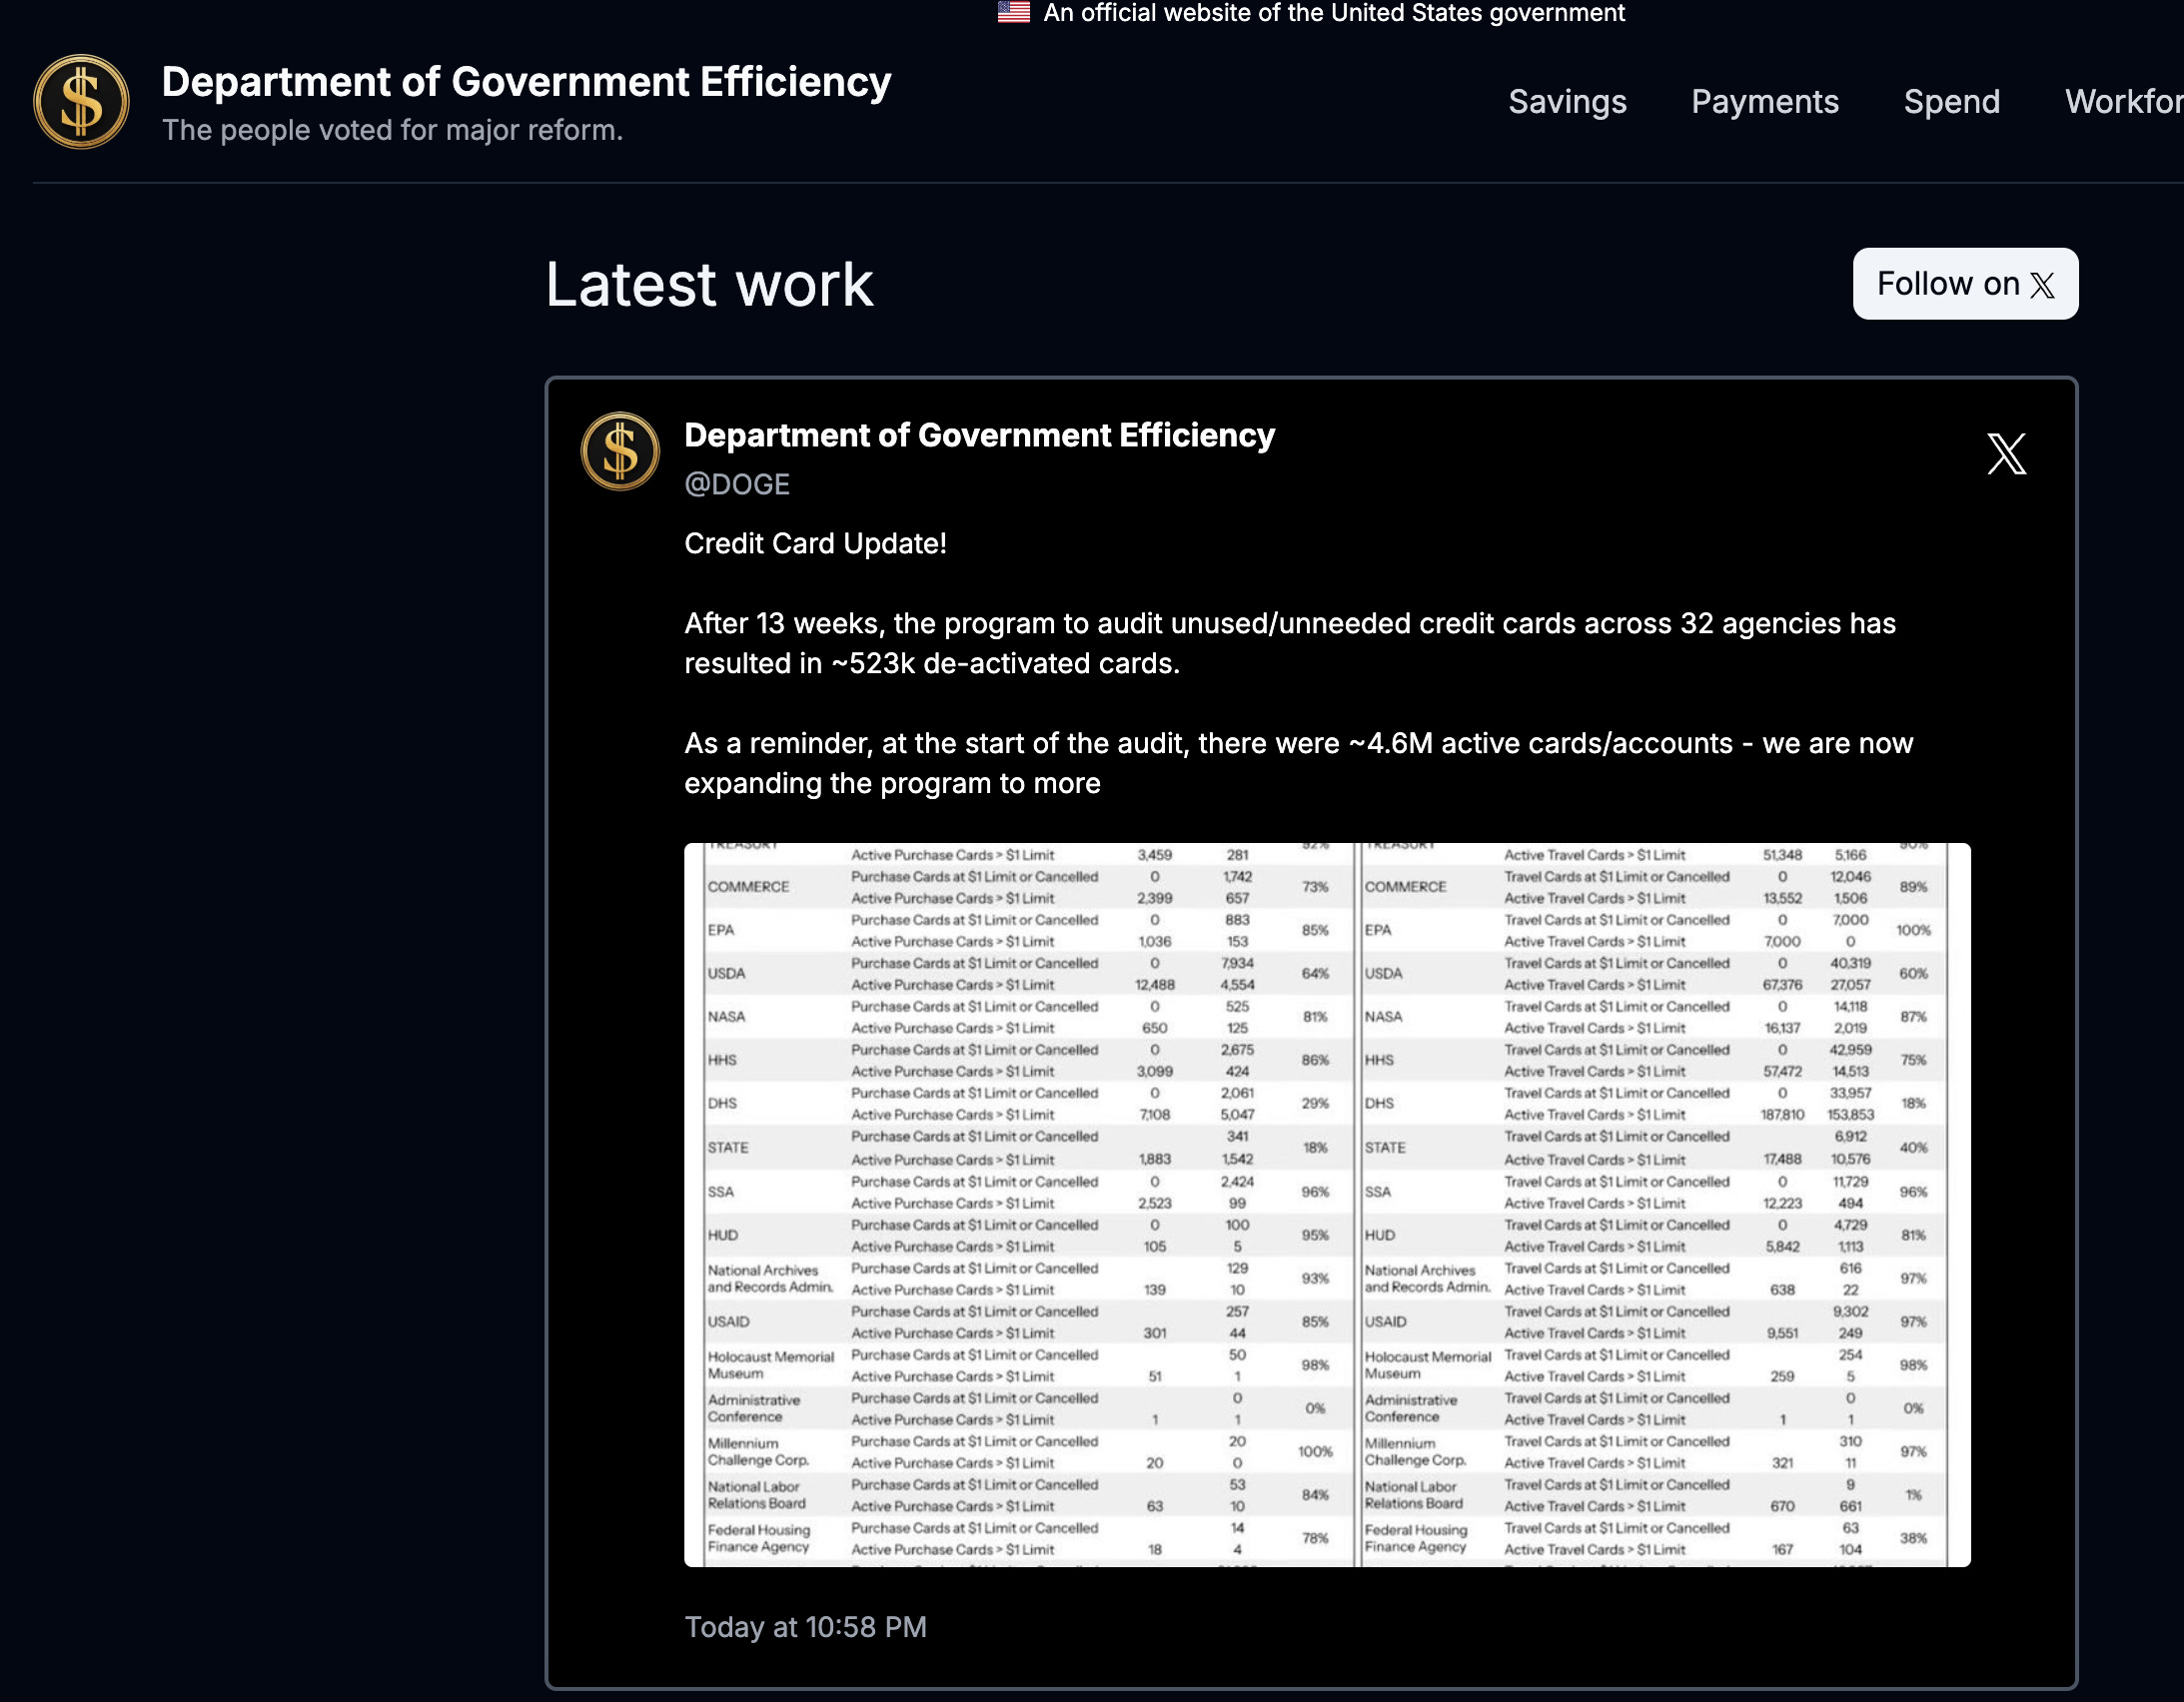Click the DOGE avatar in the post

[620, 452]
